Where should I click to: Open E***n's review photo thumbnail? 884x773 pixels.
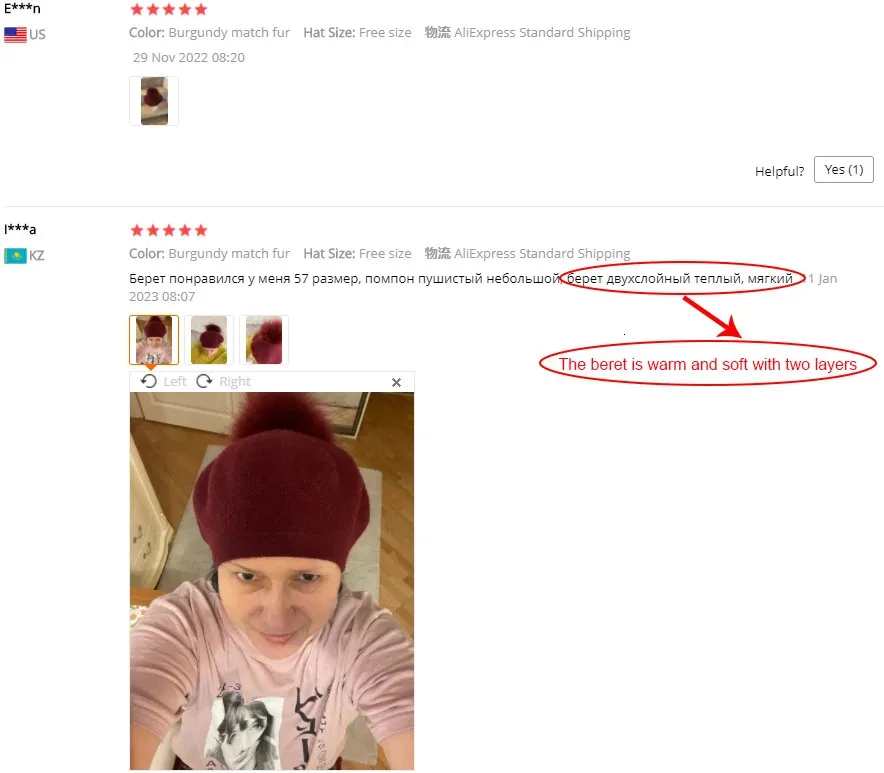pos(154,101)
